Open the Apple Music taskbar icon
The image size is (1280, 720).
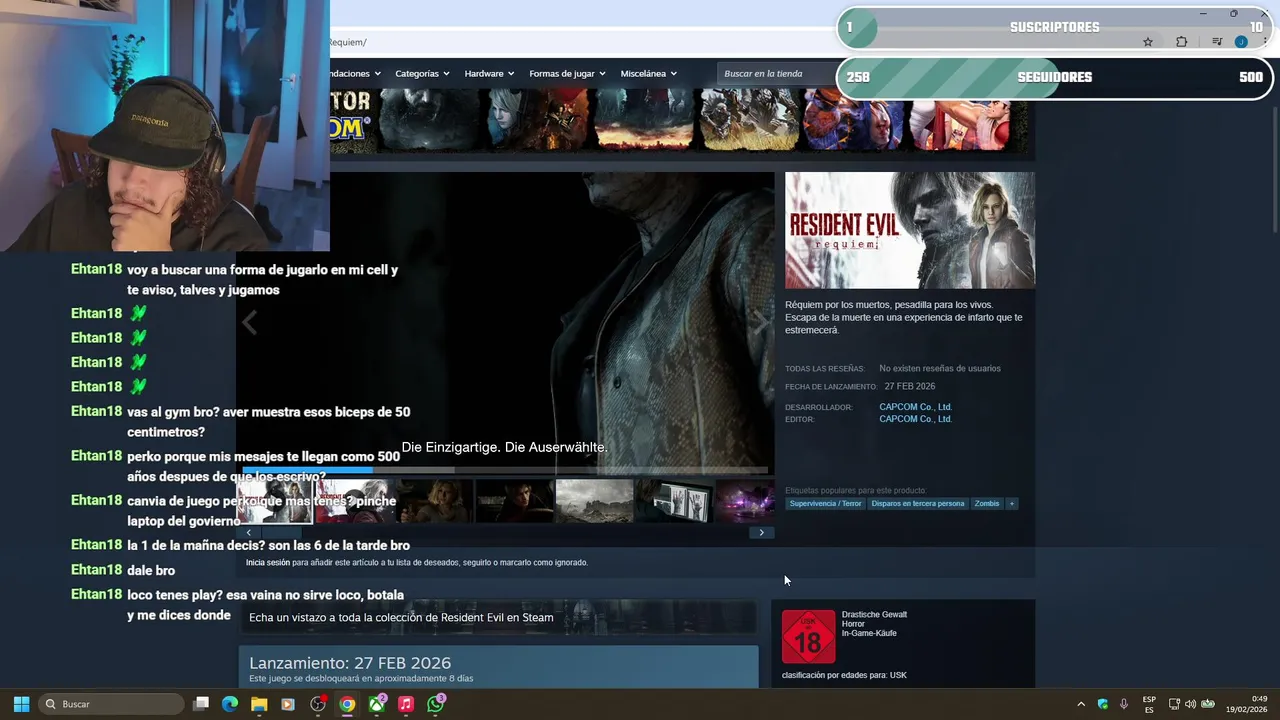point(406,704)
